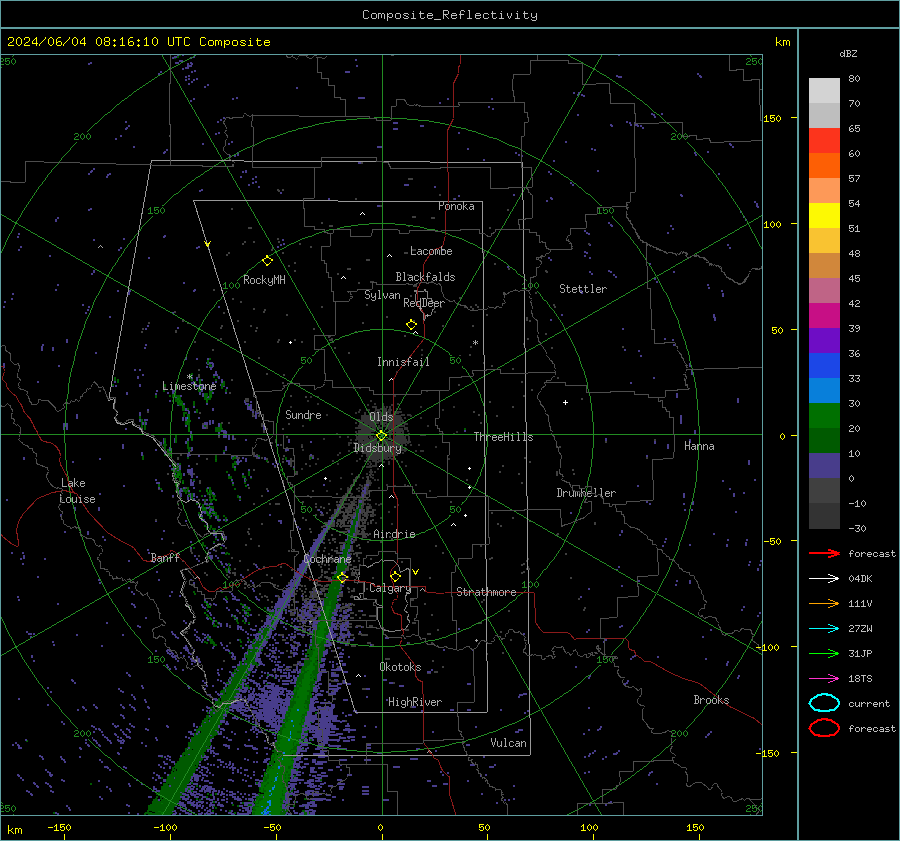Click the Strathmore map label
Image resolution: width=900 pixels, height=841 pixels.
pos(486,592)
